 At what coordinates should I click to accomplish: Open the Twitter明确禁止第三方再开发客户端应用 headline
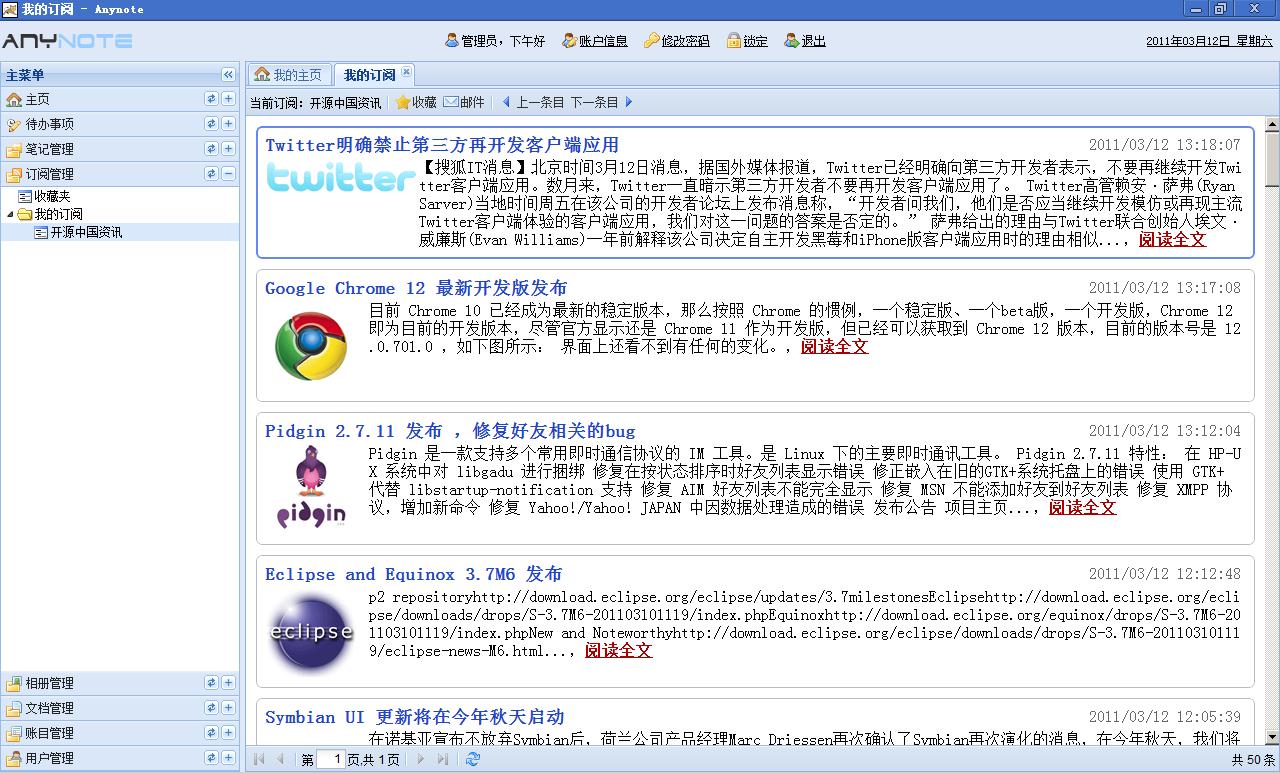(x=442, y=145)
